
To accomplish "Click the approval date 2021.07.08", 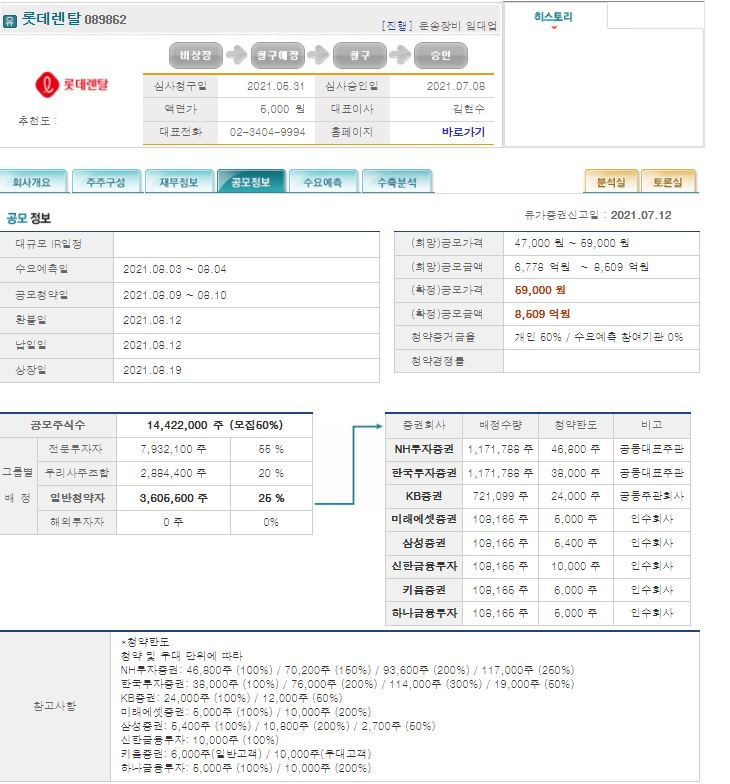I will [456, 86].
